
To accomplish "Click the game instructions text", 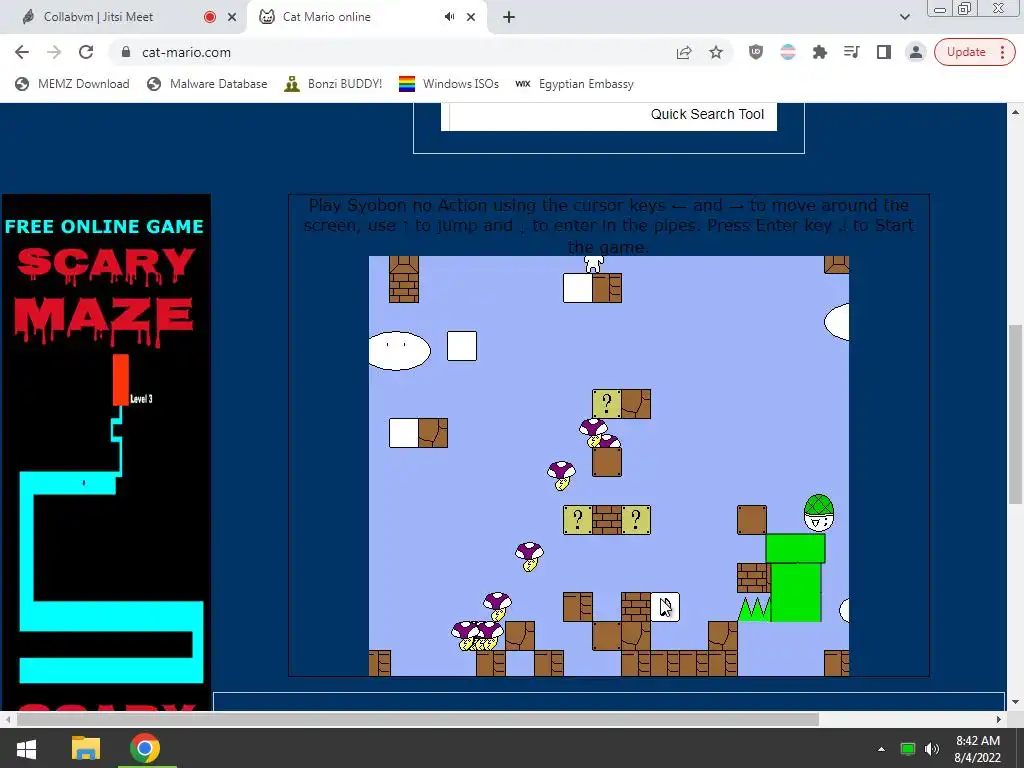I will click(x=608, y=226).
